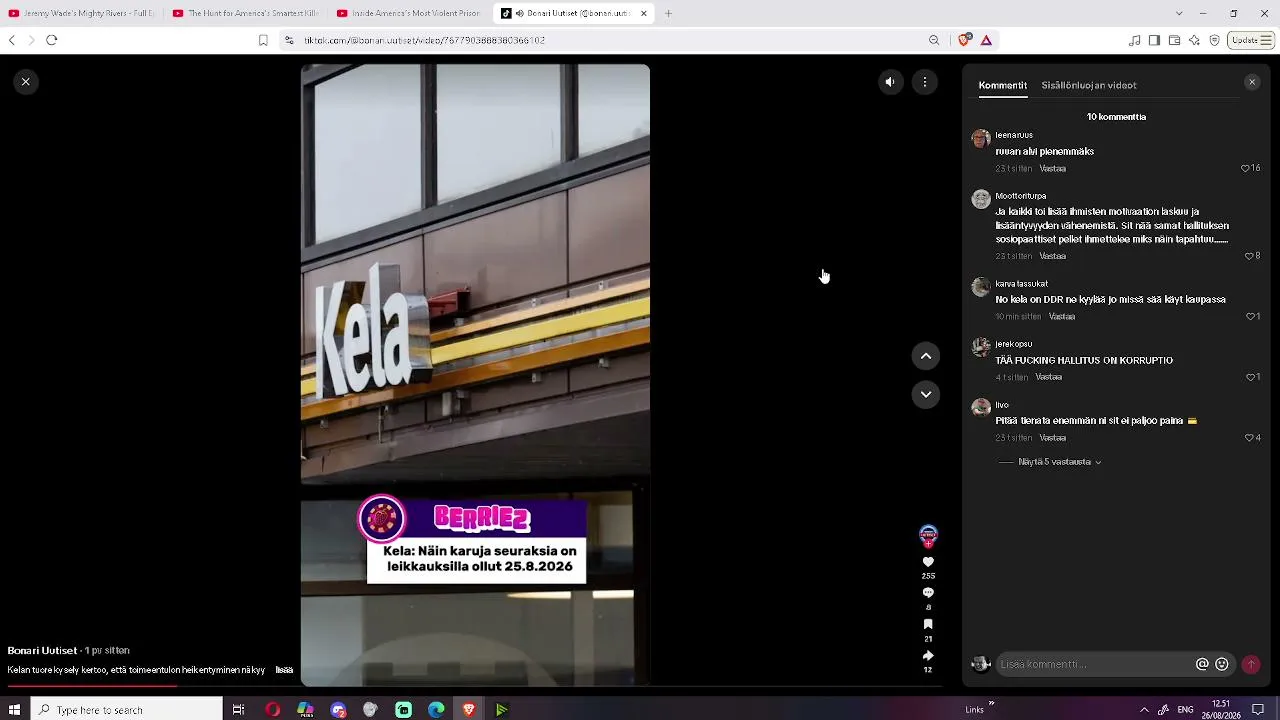Switch to The Hunt for America's Smartest Killer tab
1280x720 pixels.
click(246, 14)
